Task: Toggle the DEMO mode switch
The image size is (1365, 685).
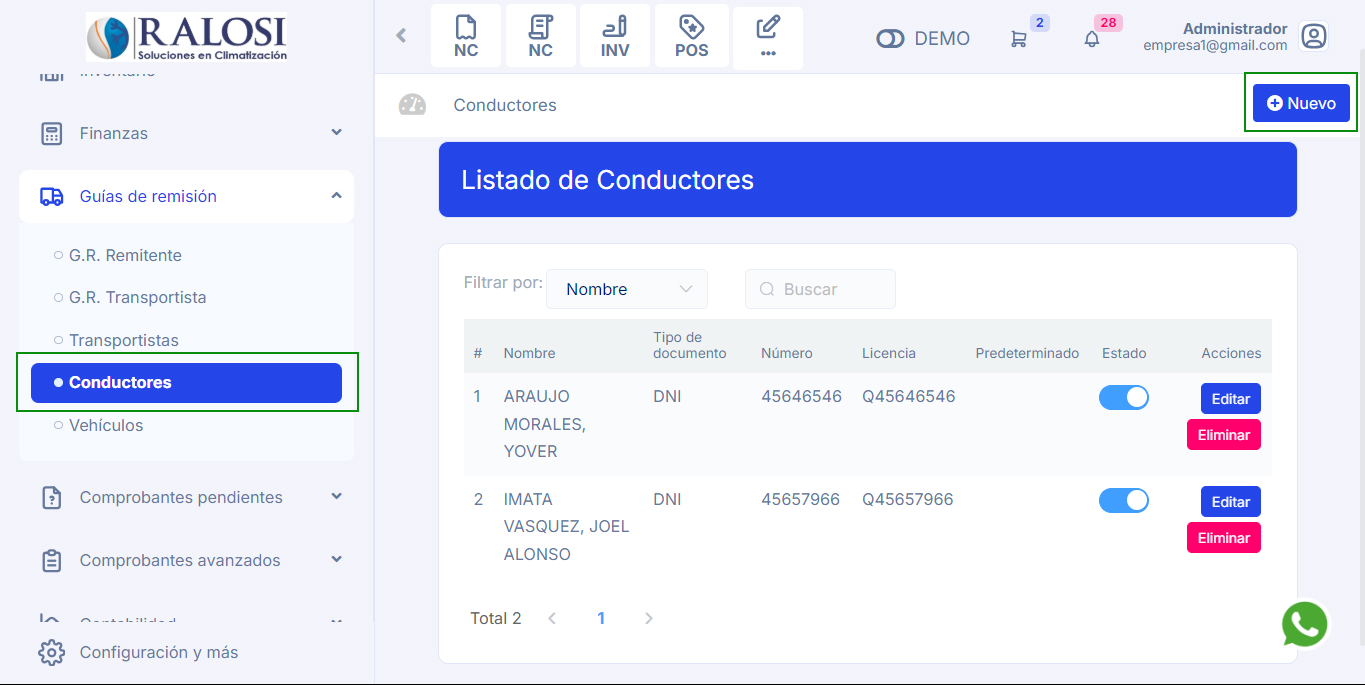Action: coord(890,39)
